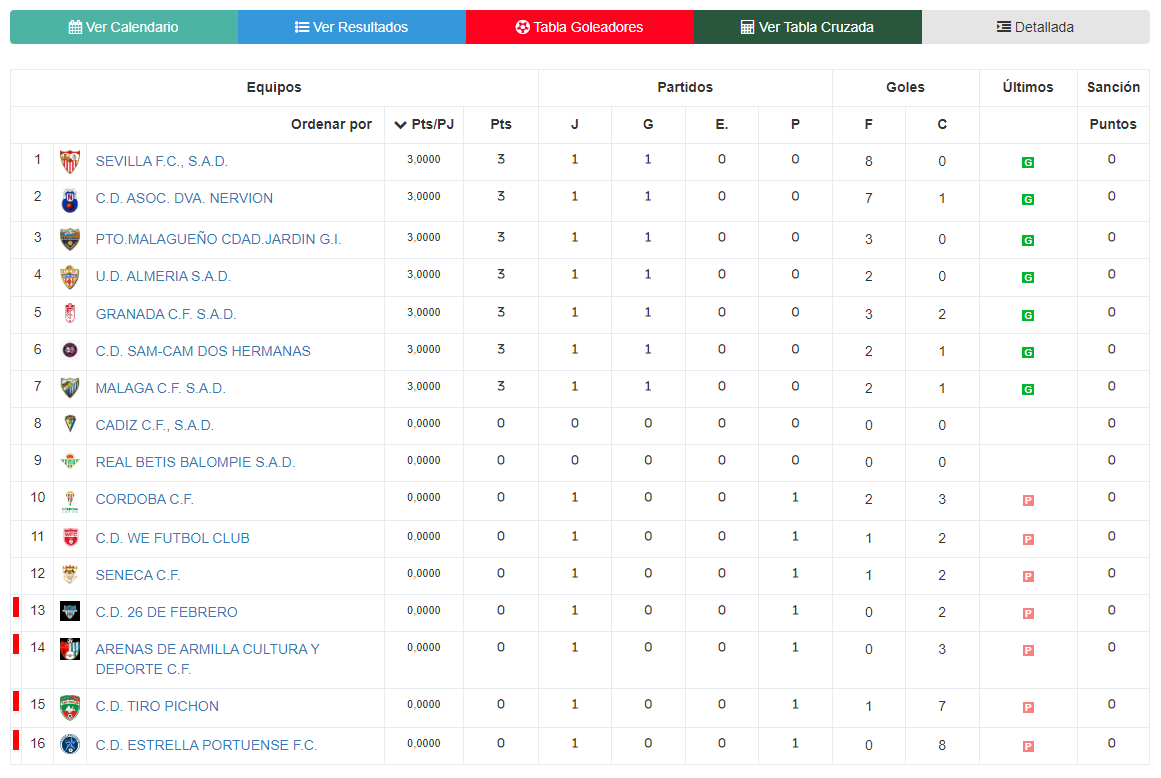Open the ARENAS DE ARMILLA CULTURA Y DEPORTE link
Viewport: 1161px width, 778px height.
pos(207,659)
